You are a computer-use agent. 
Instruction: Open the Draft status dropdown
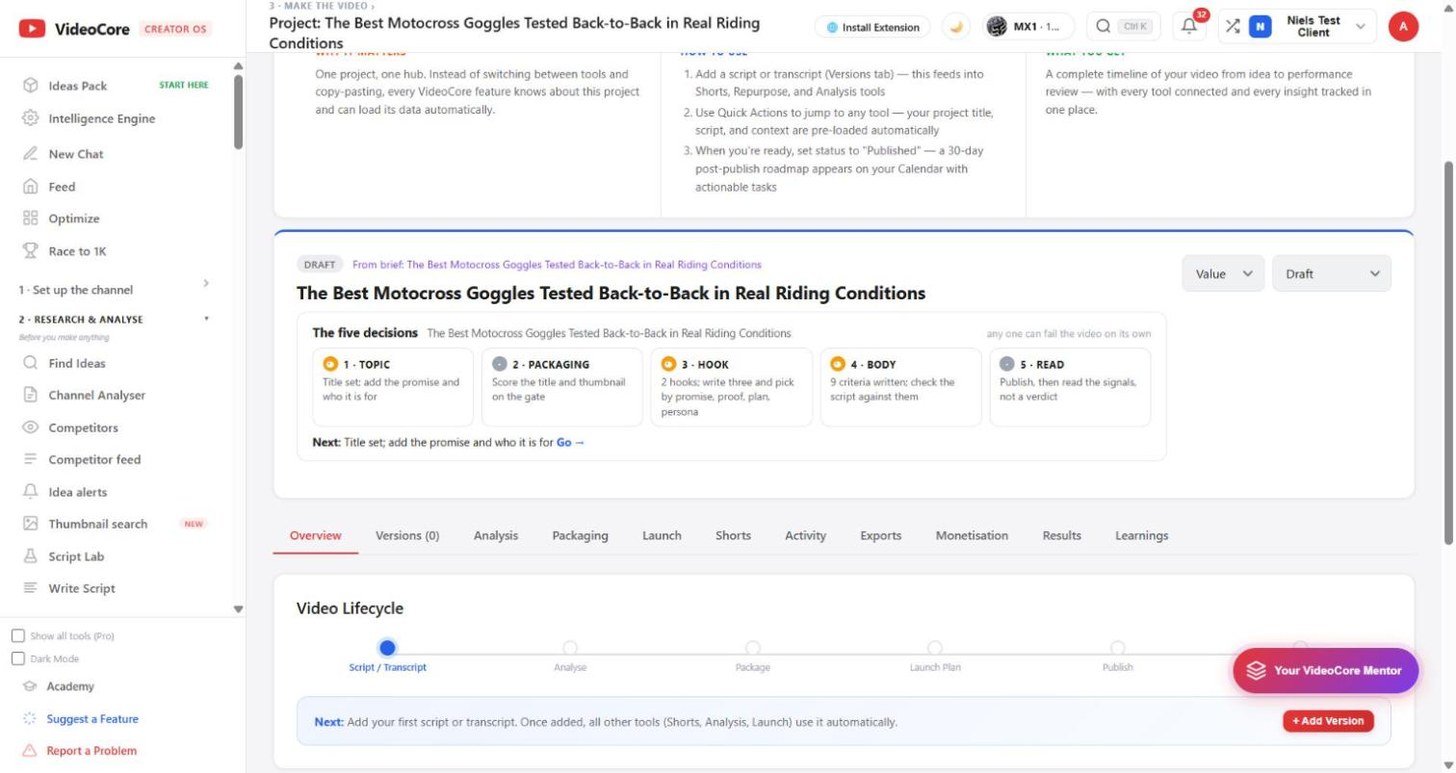click(x=1331, y=274)
